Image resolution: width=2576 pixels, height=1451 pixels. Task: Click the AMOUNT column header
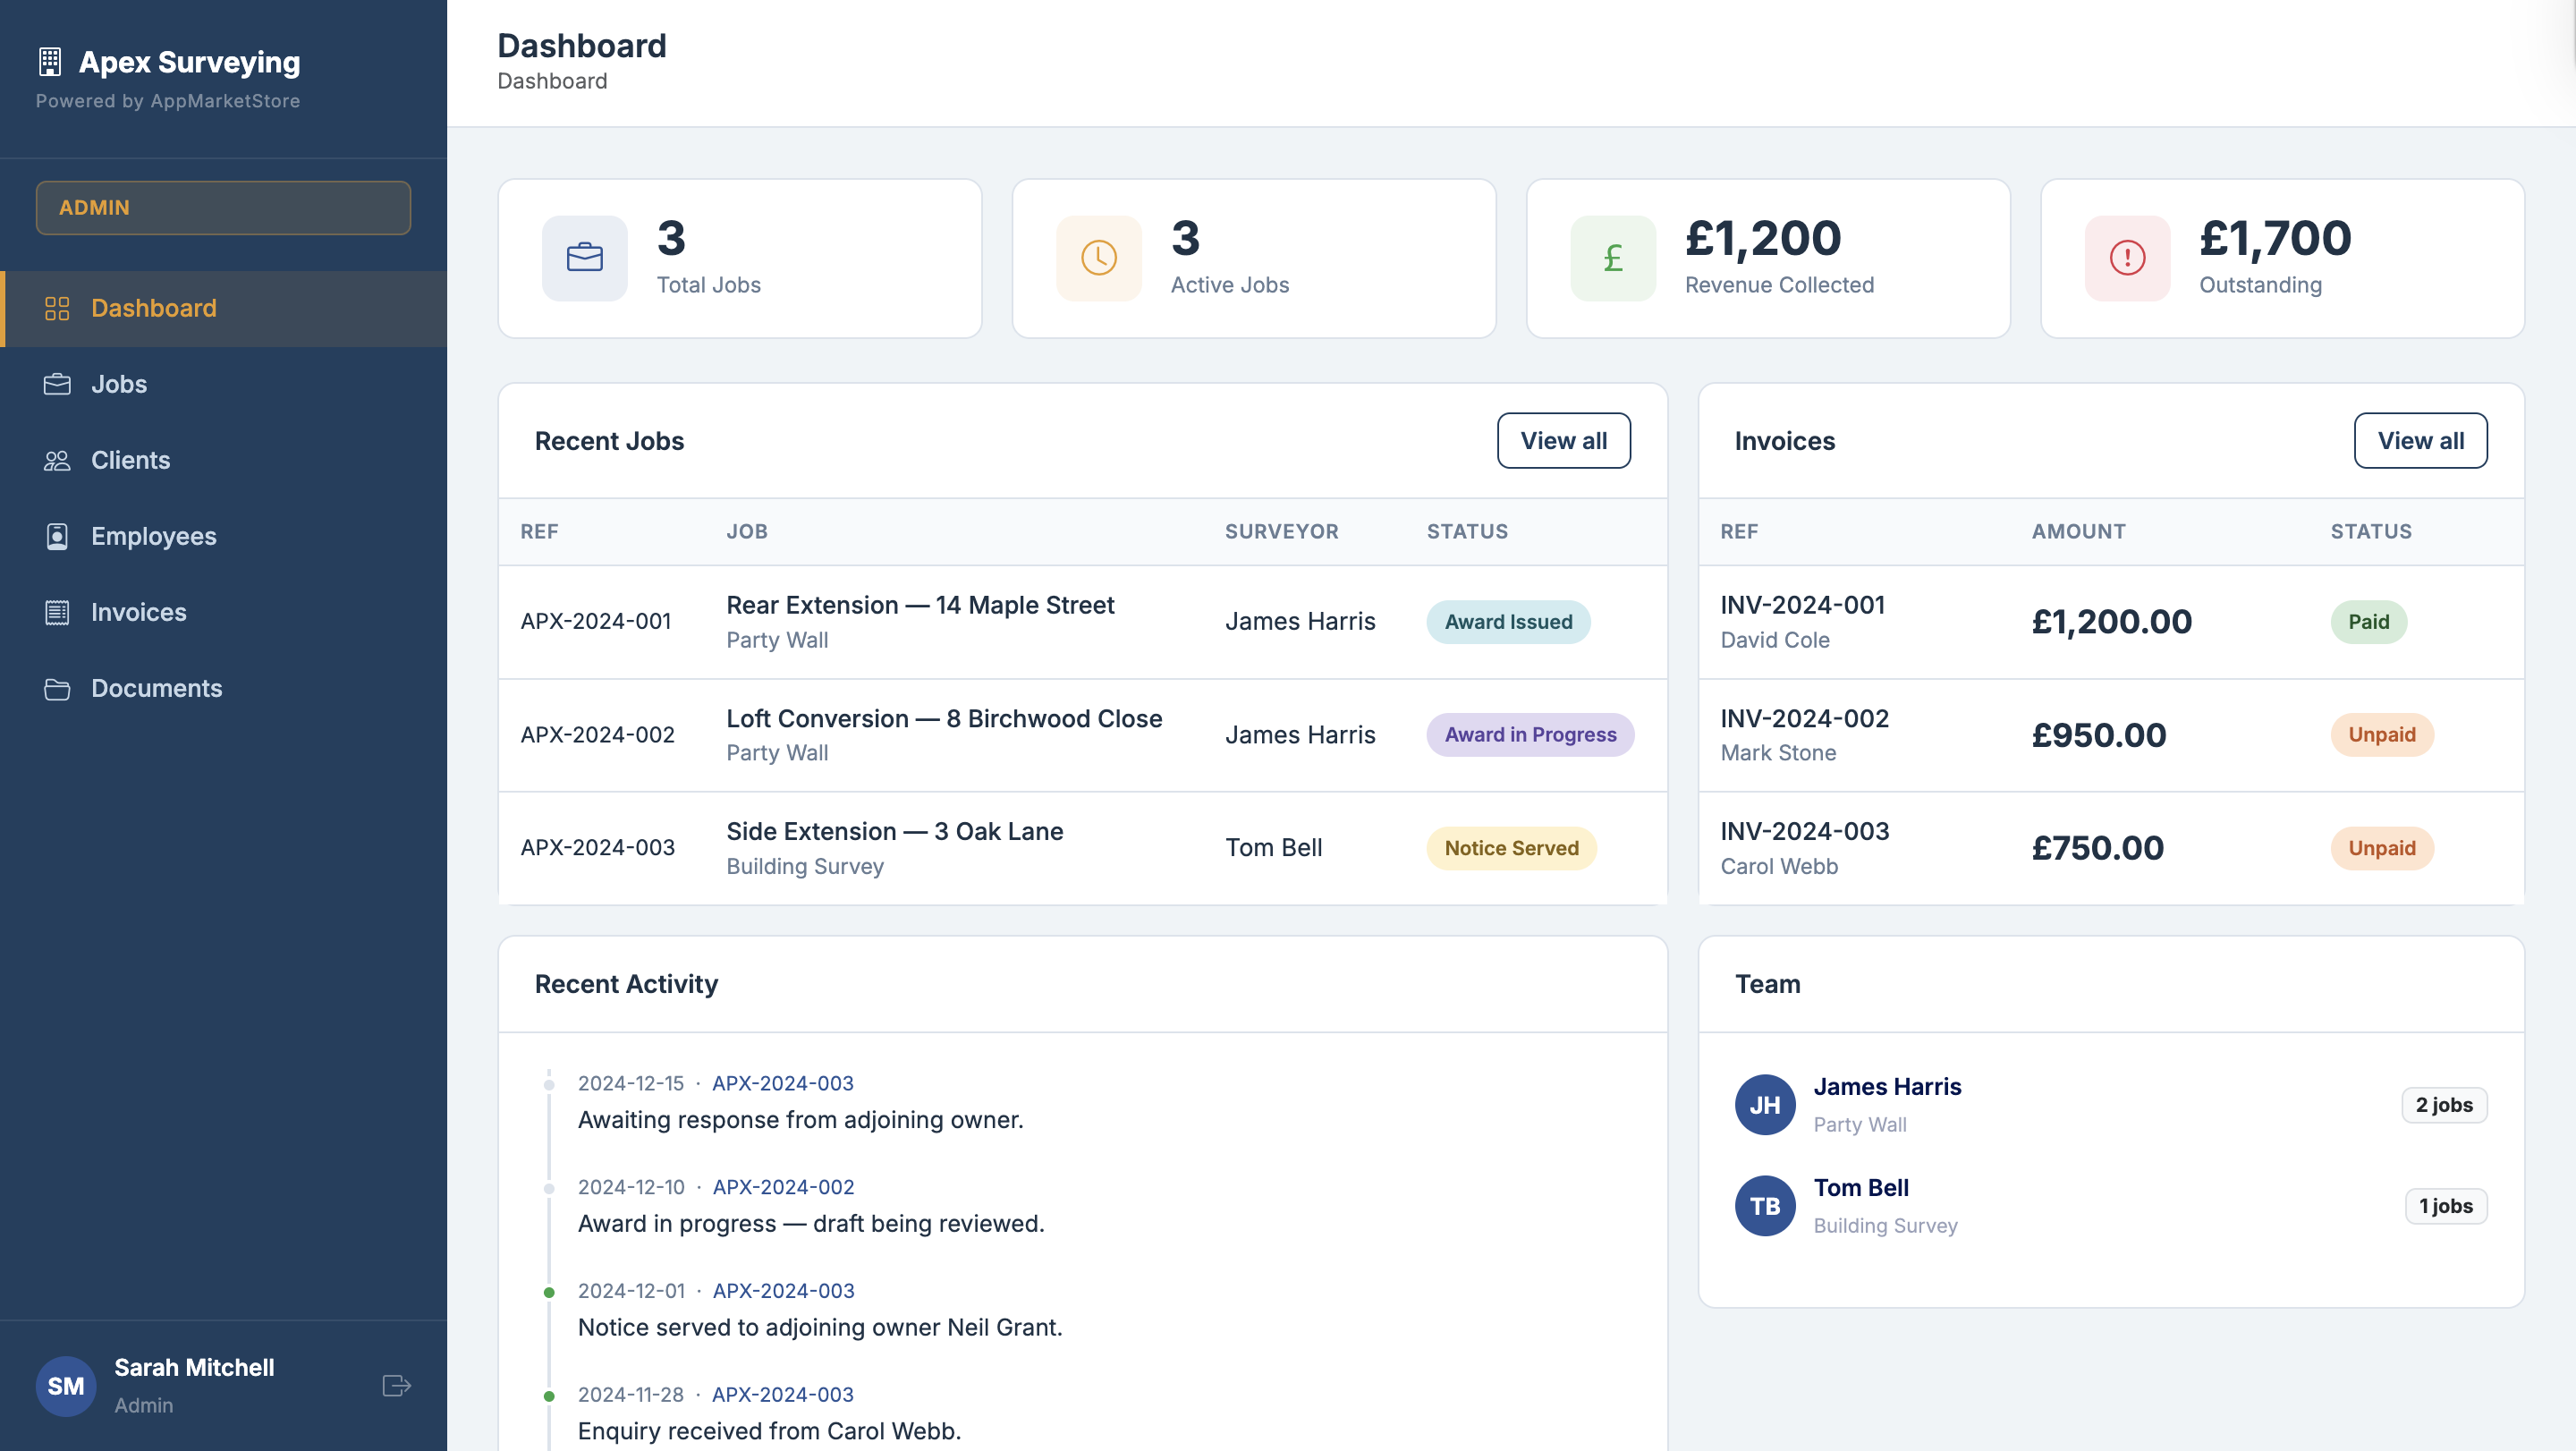click(x=2078, y=531)
